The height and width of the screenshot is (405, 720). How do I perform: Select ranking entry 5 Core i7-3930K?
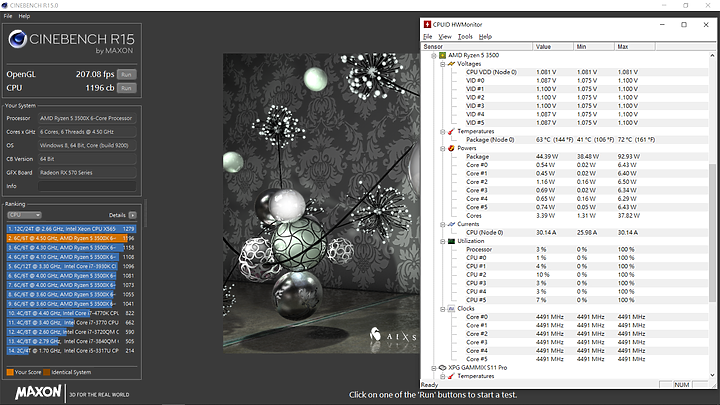click(x=71, y=266)
